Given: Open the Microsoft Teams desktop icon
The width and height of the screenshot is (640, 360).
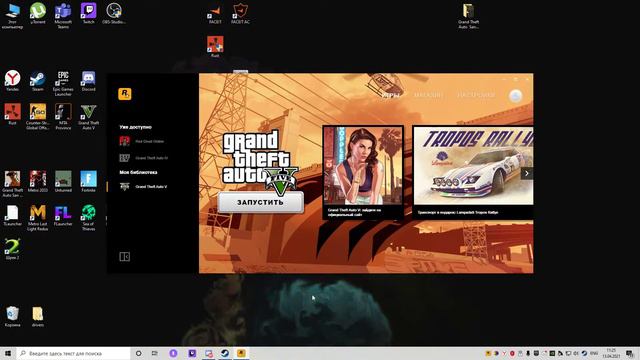Looking at the screenshot, I should point(63,16).
